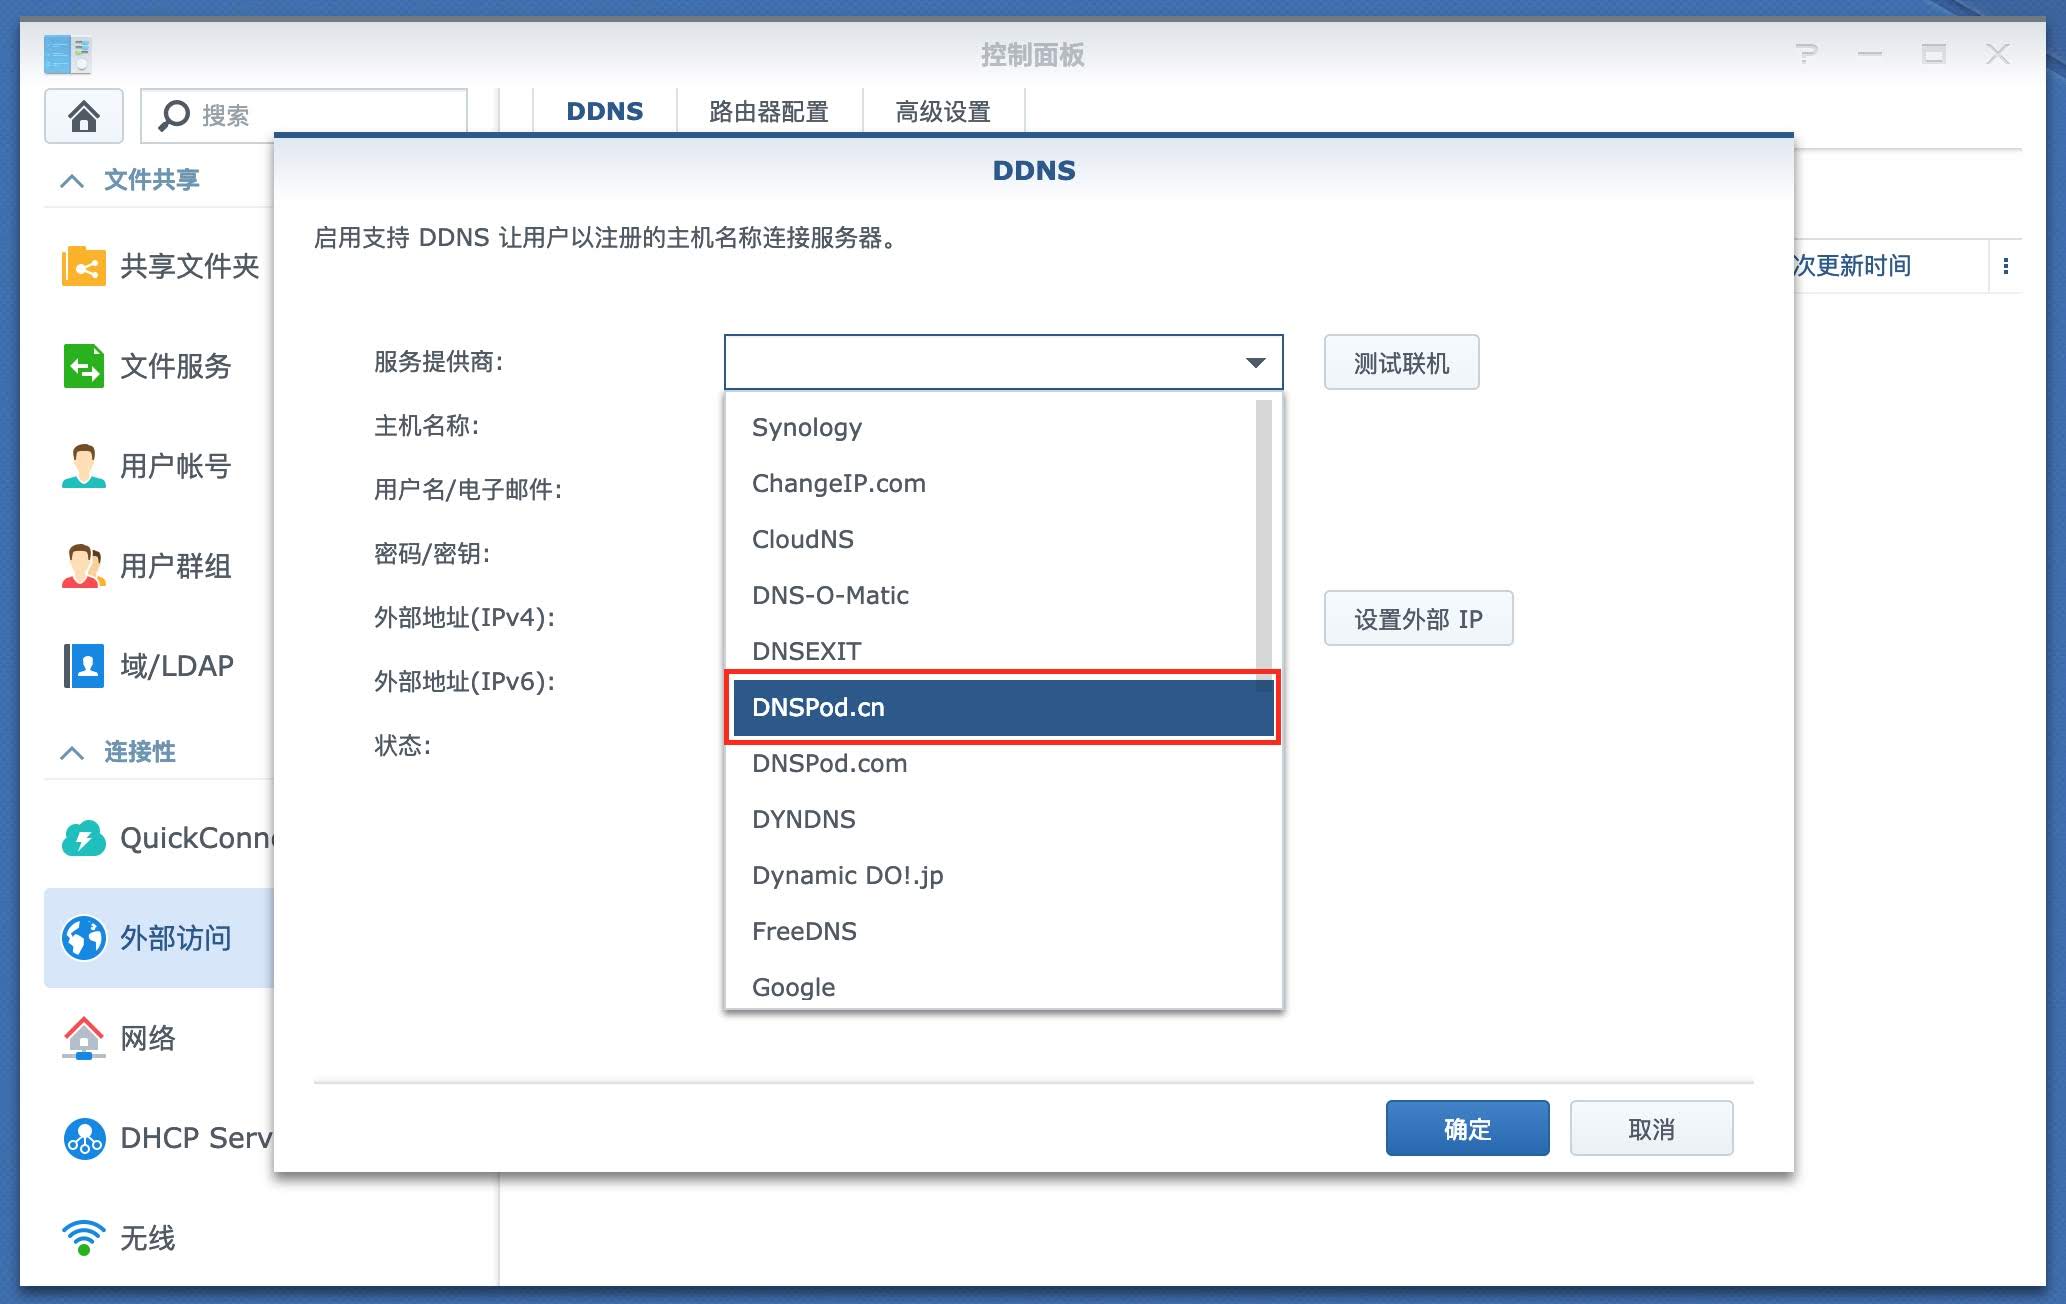The image size is (2066, 1304).
Task: Open the Wireless (无线) wifi icon
Action: click(x=84, y=1238)
